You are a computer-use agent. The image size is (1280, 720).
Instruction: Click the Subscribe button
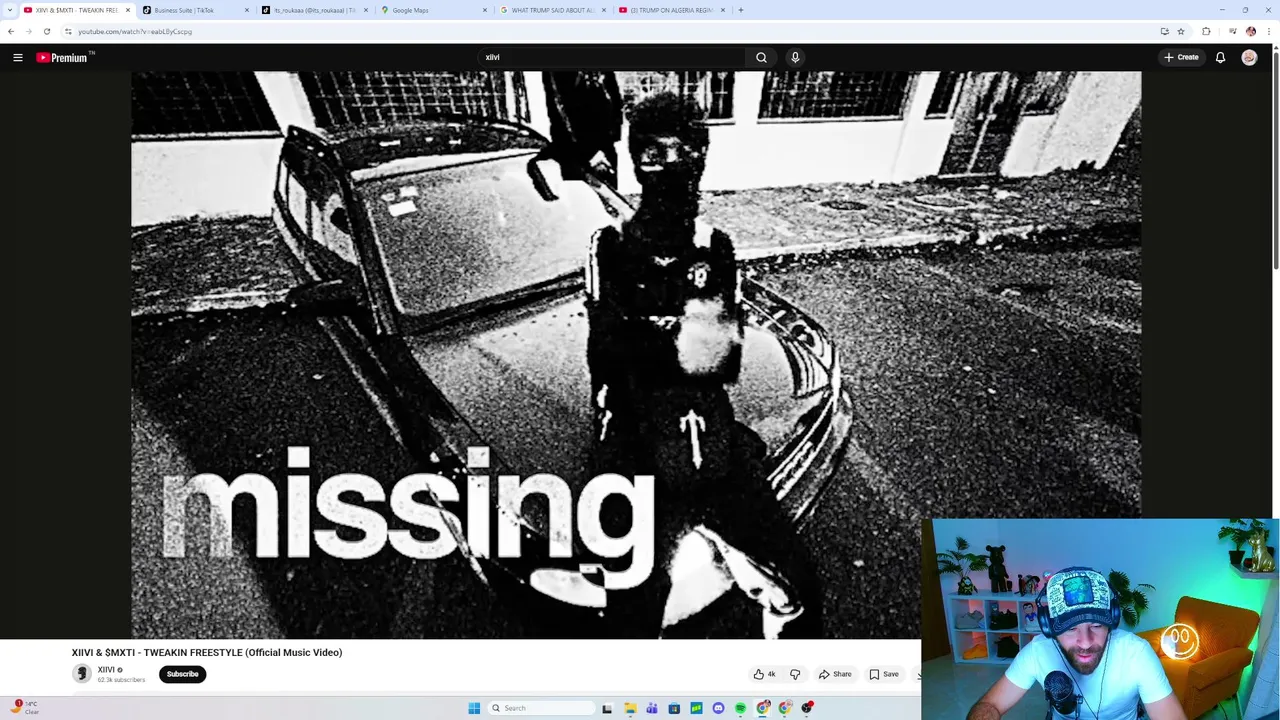pos(182,674)
